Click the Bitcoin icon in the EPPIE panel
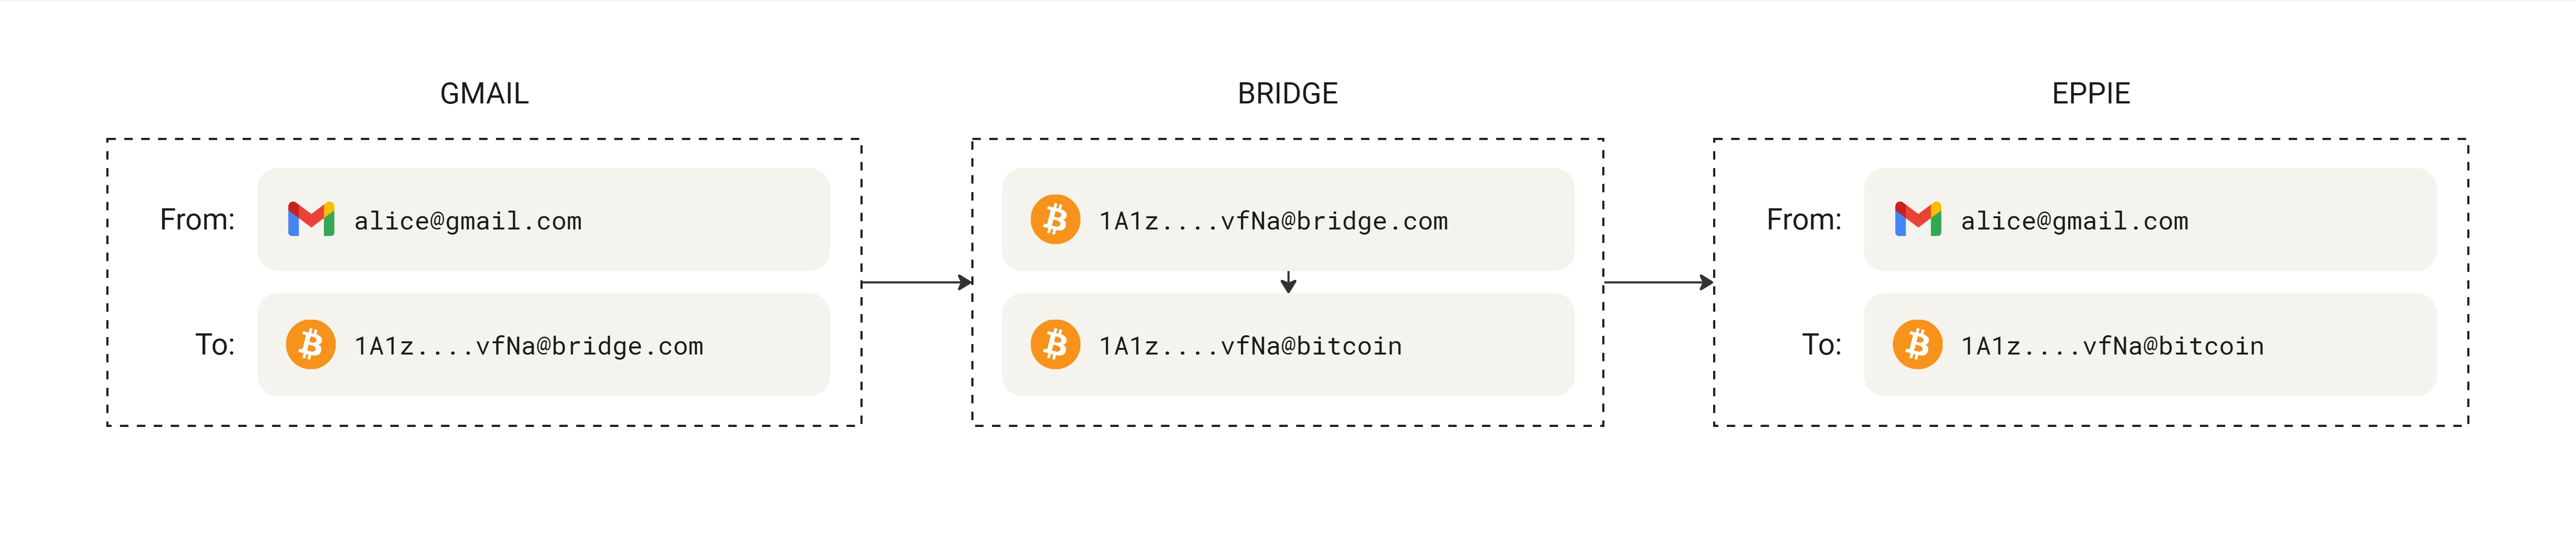The height and width of the screenshot is (536, 2576). 1917,345
